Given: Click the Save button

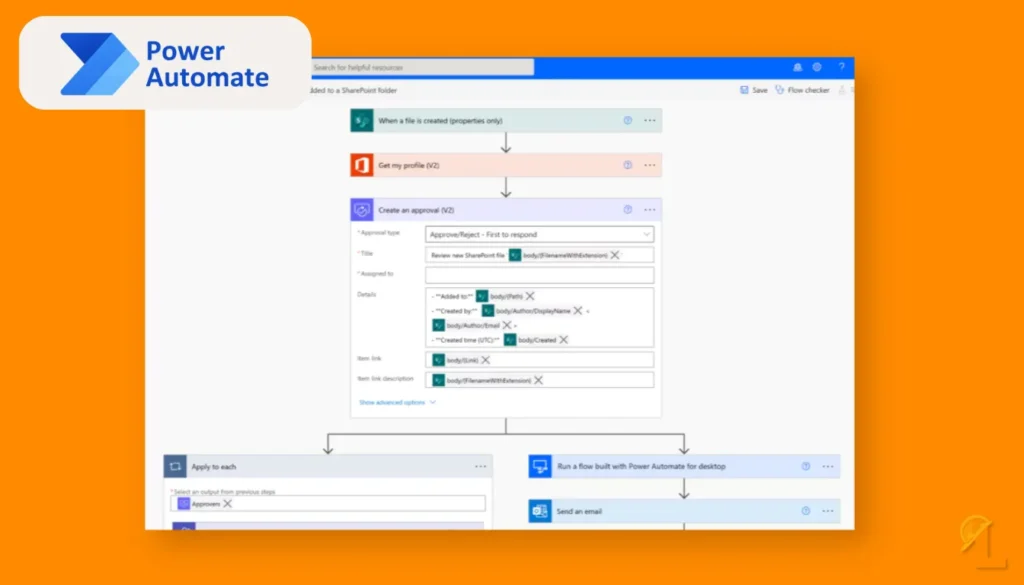Looking at the screenshot, I should coord(754,90).
